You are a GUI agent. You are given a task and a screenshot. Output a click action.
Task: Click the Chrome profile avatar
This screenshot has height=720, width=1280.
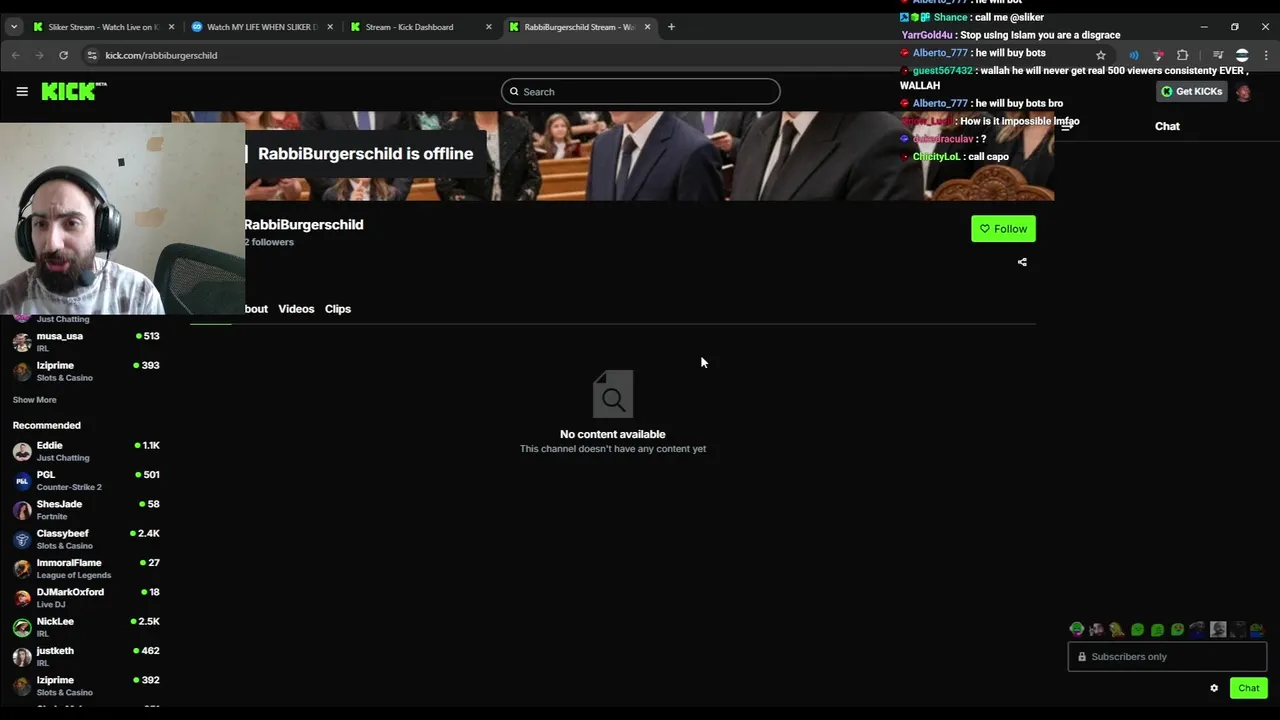point(1242,55)
